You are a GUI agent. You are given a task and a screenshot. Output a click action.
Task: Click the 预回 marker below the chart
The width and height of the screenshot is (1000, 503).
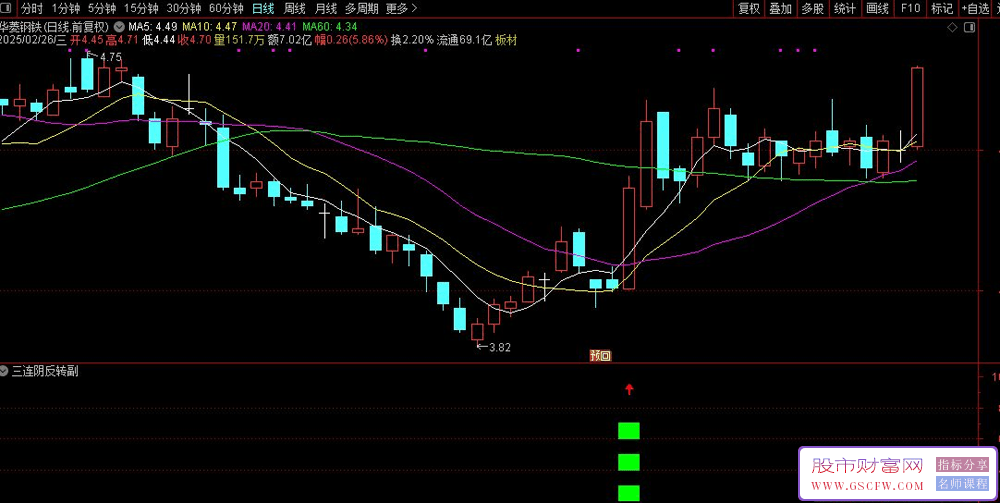[x=599, y=356]
